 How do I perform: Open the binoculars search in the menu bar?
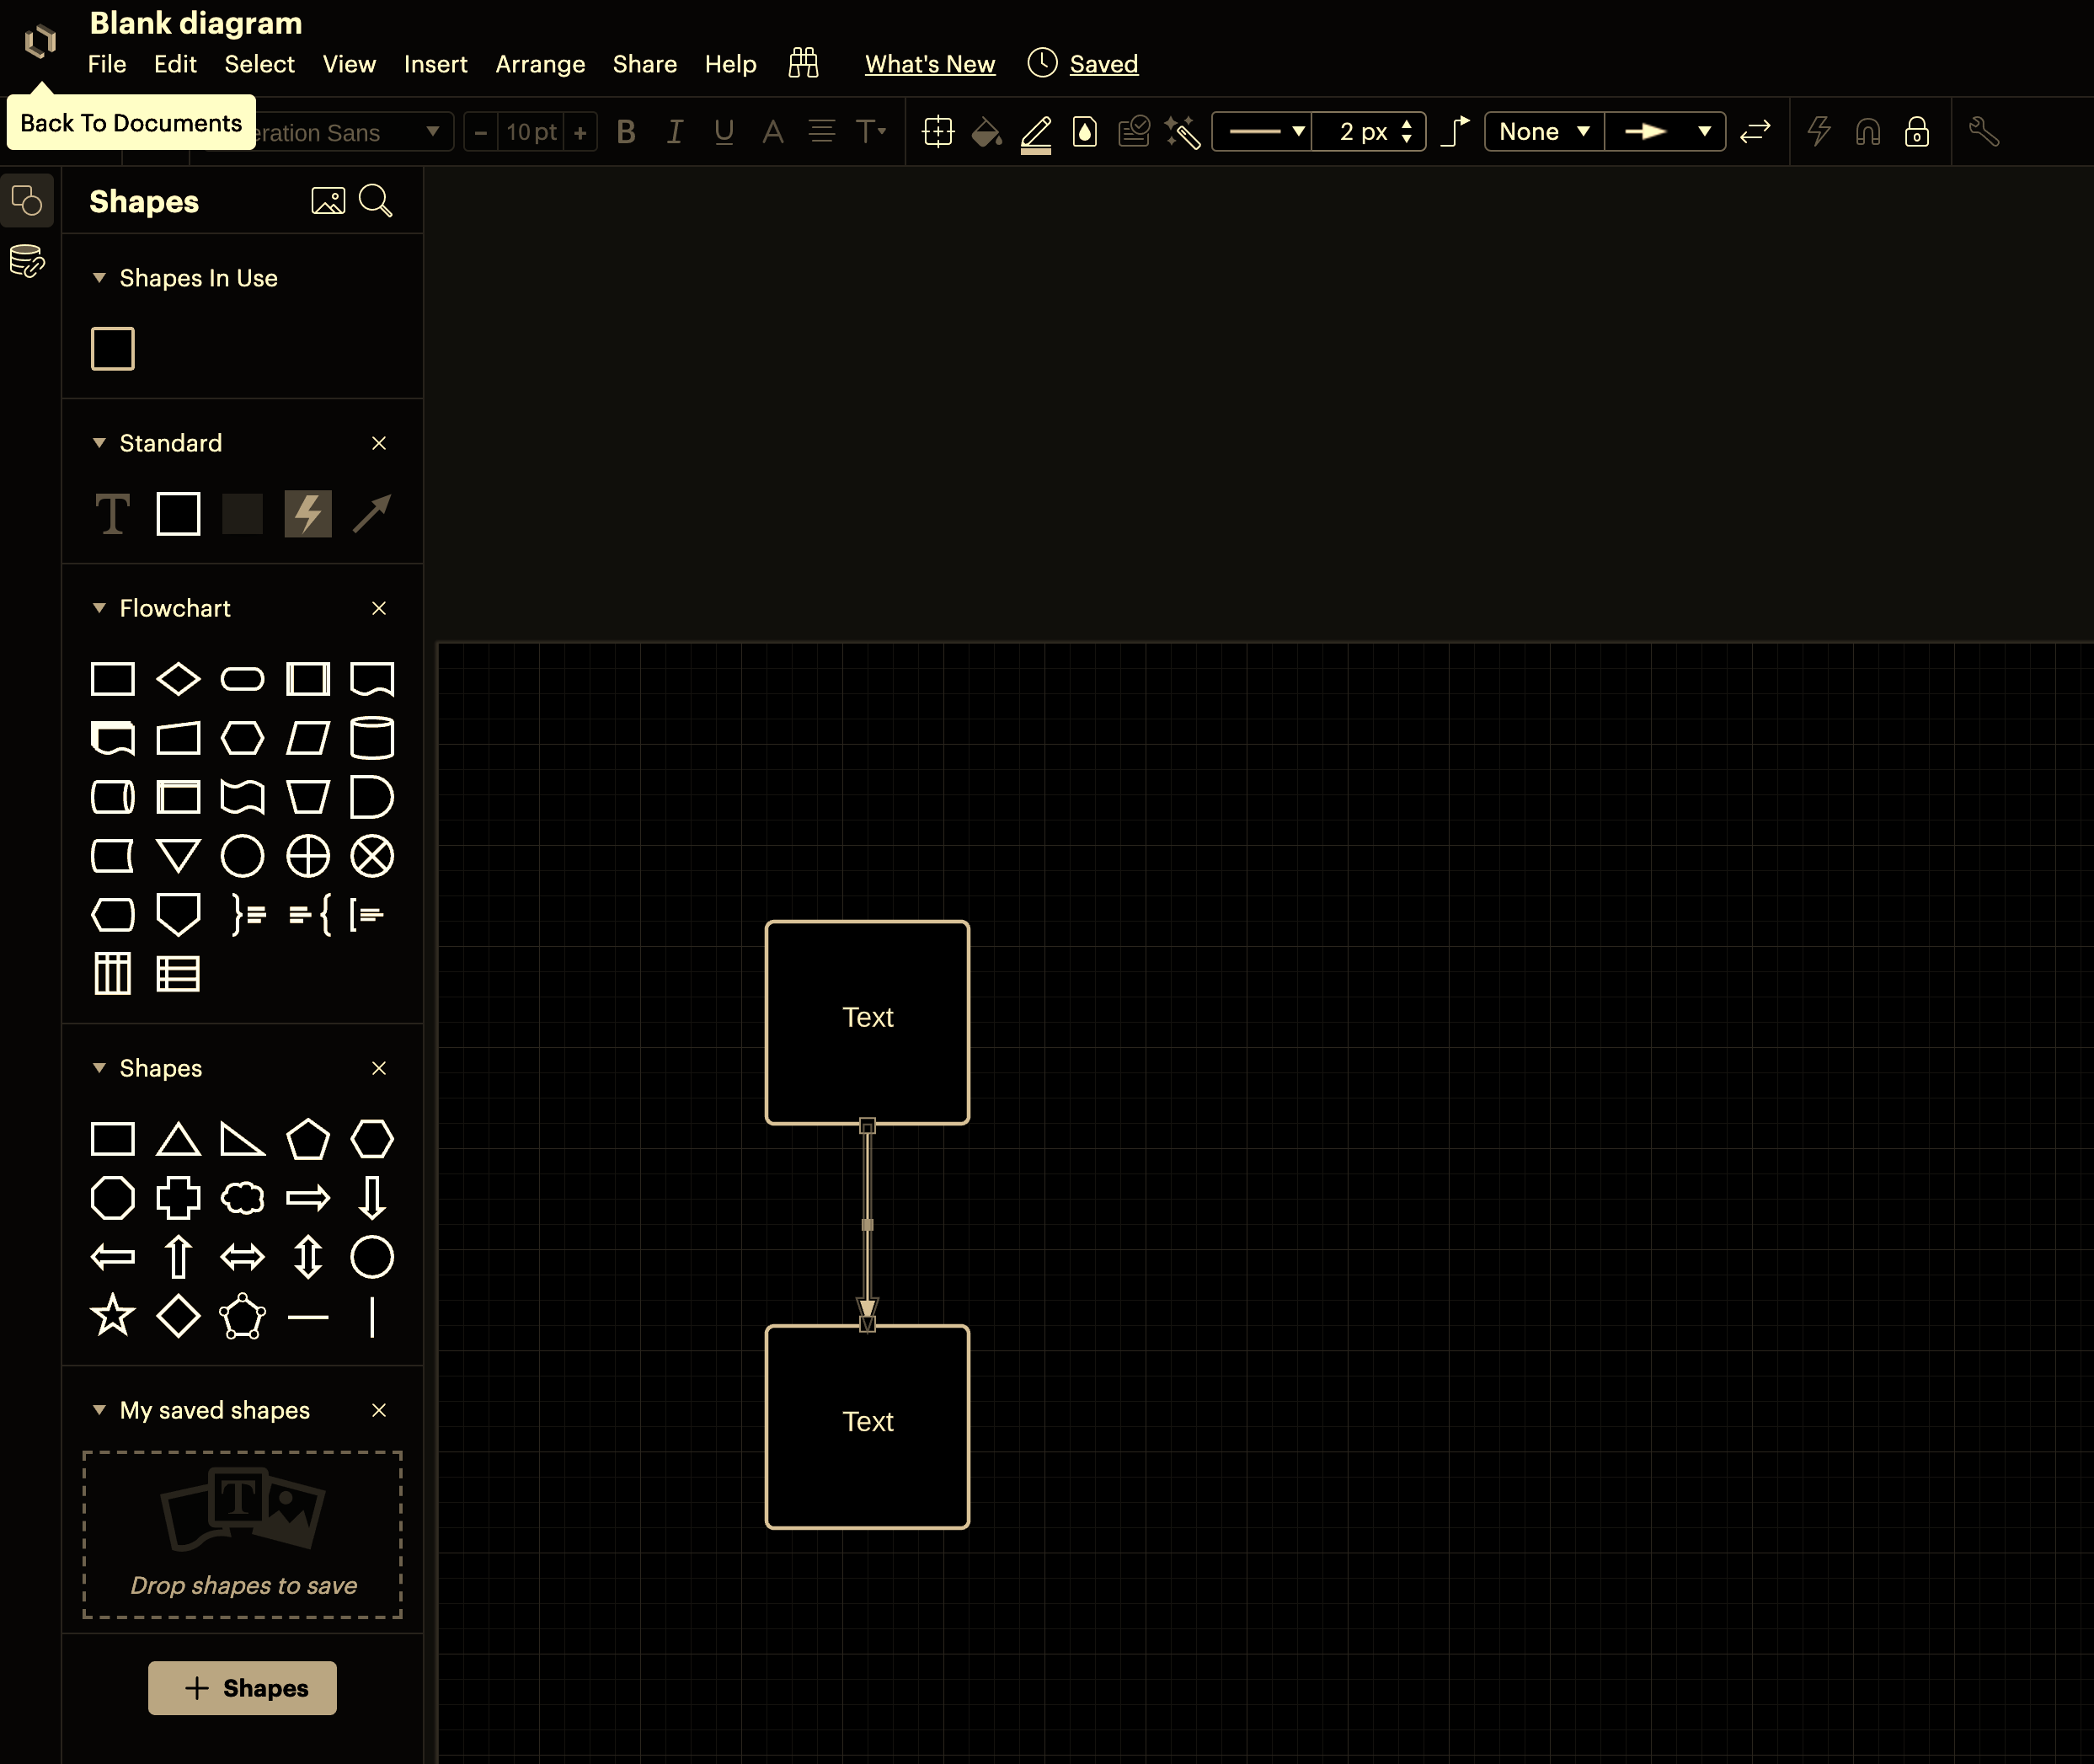804,63
